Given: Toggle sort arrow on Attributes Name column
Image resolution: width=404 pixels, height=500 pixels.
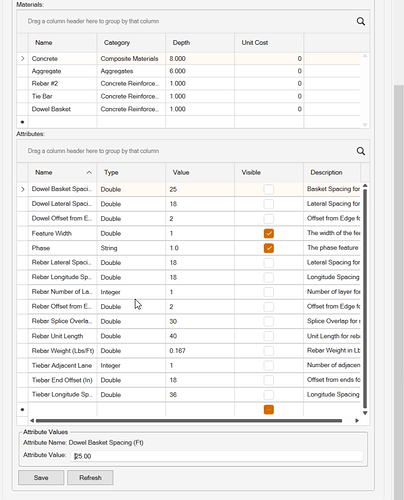Looking at the screenshot, I should click(x=89, y=172).
